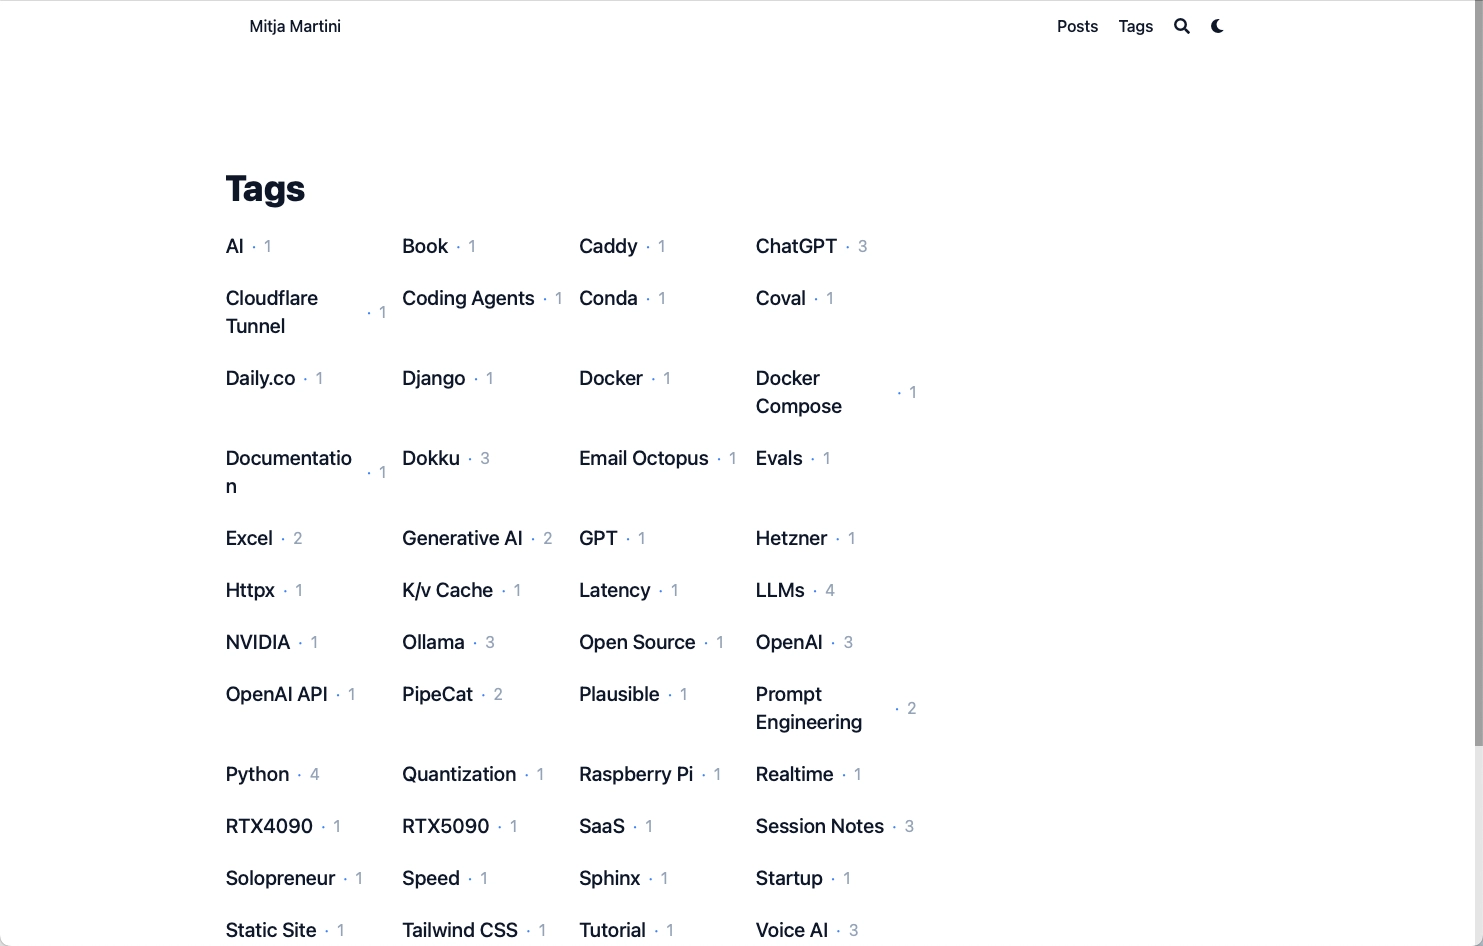Open the Dokku tag
Image resolution: width=1483 pixels, height=946 pixels.
click(431, 458)
